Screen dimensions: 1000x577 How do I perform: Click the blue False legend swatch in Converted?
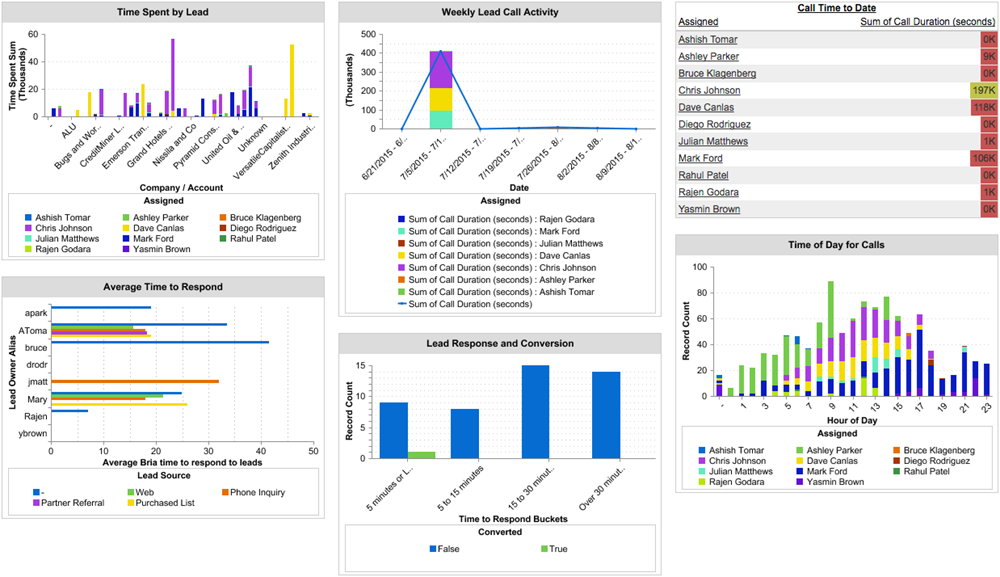[433, 549]
